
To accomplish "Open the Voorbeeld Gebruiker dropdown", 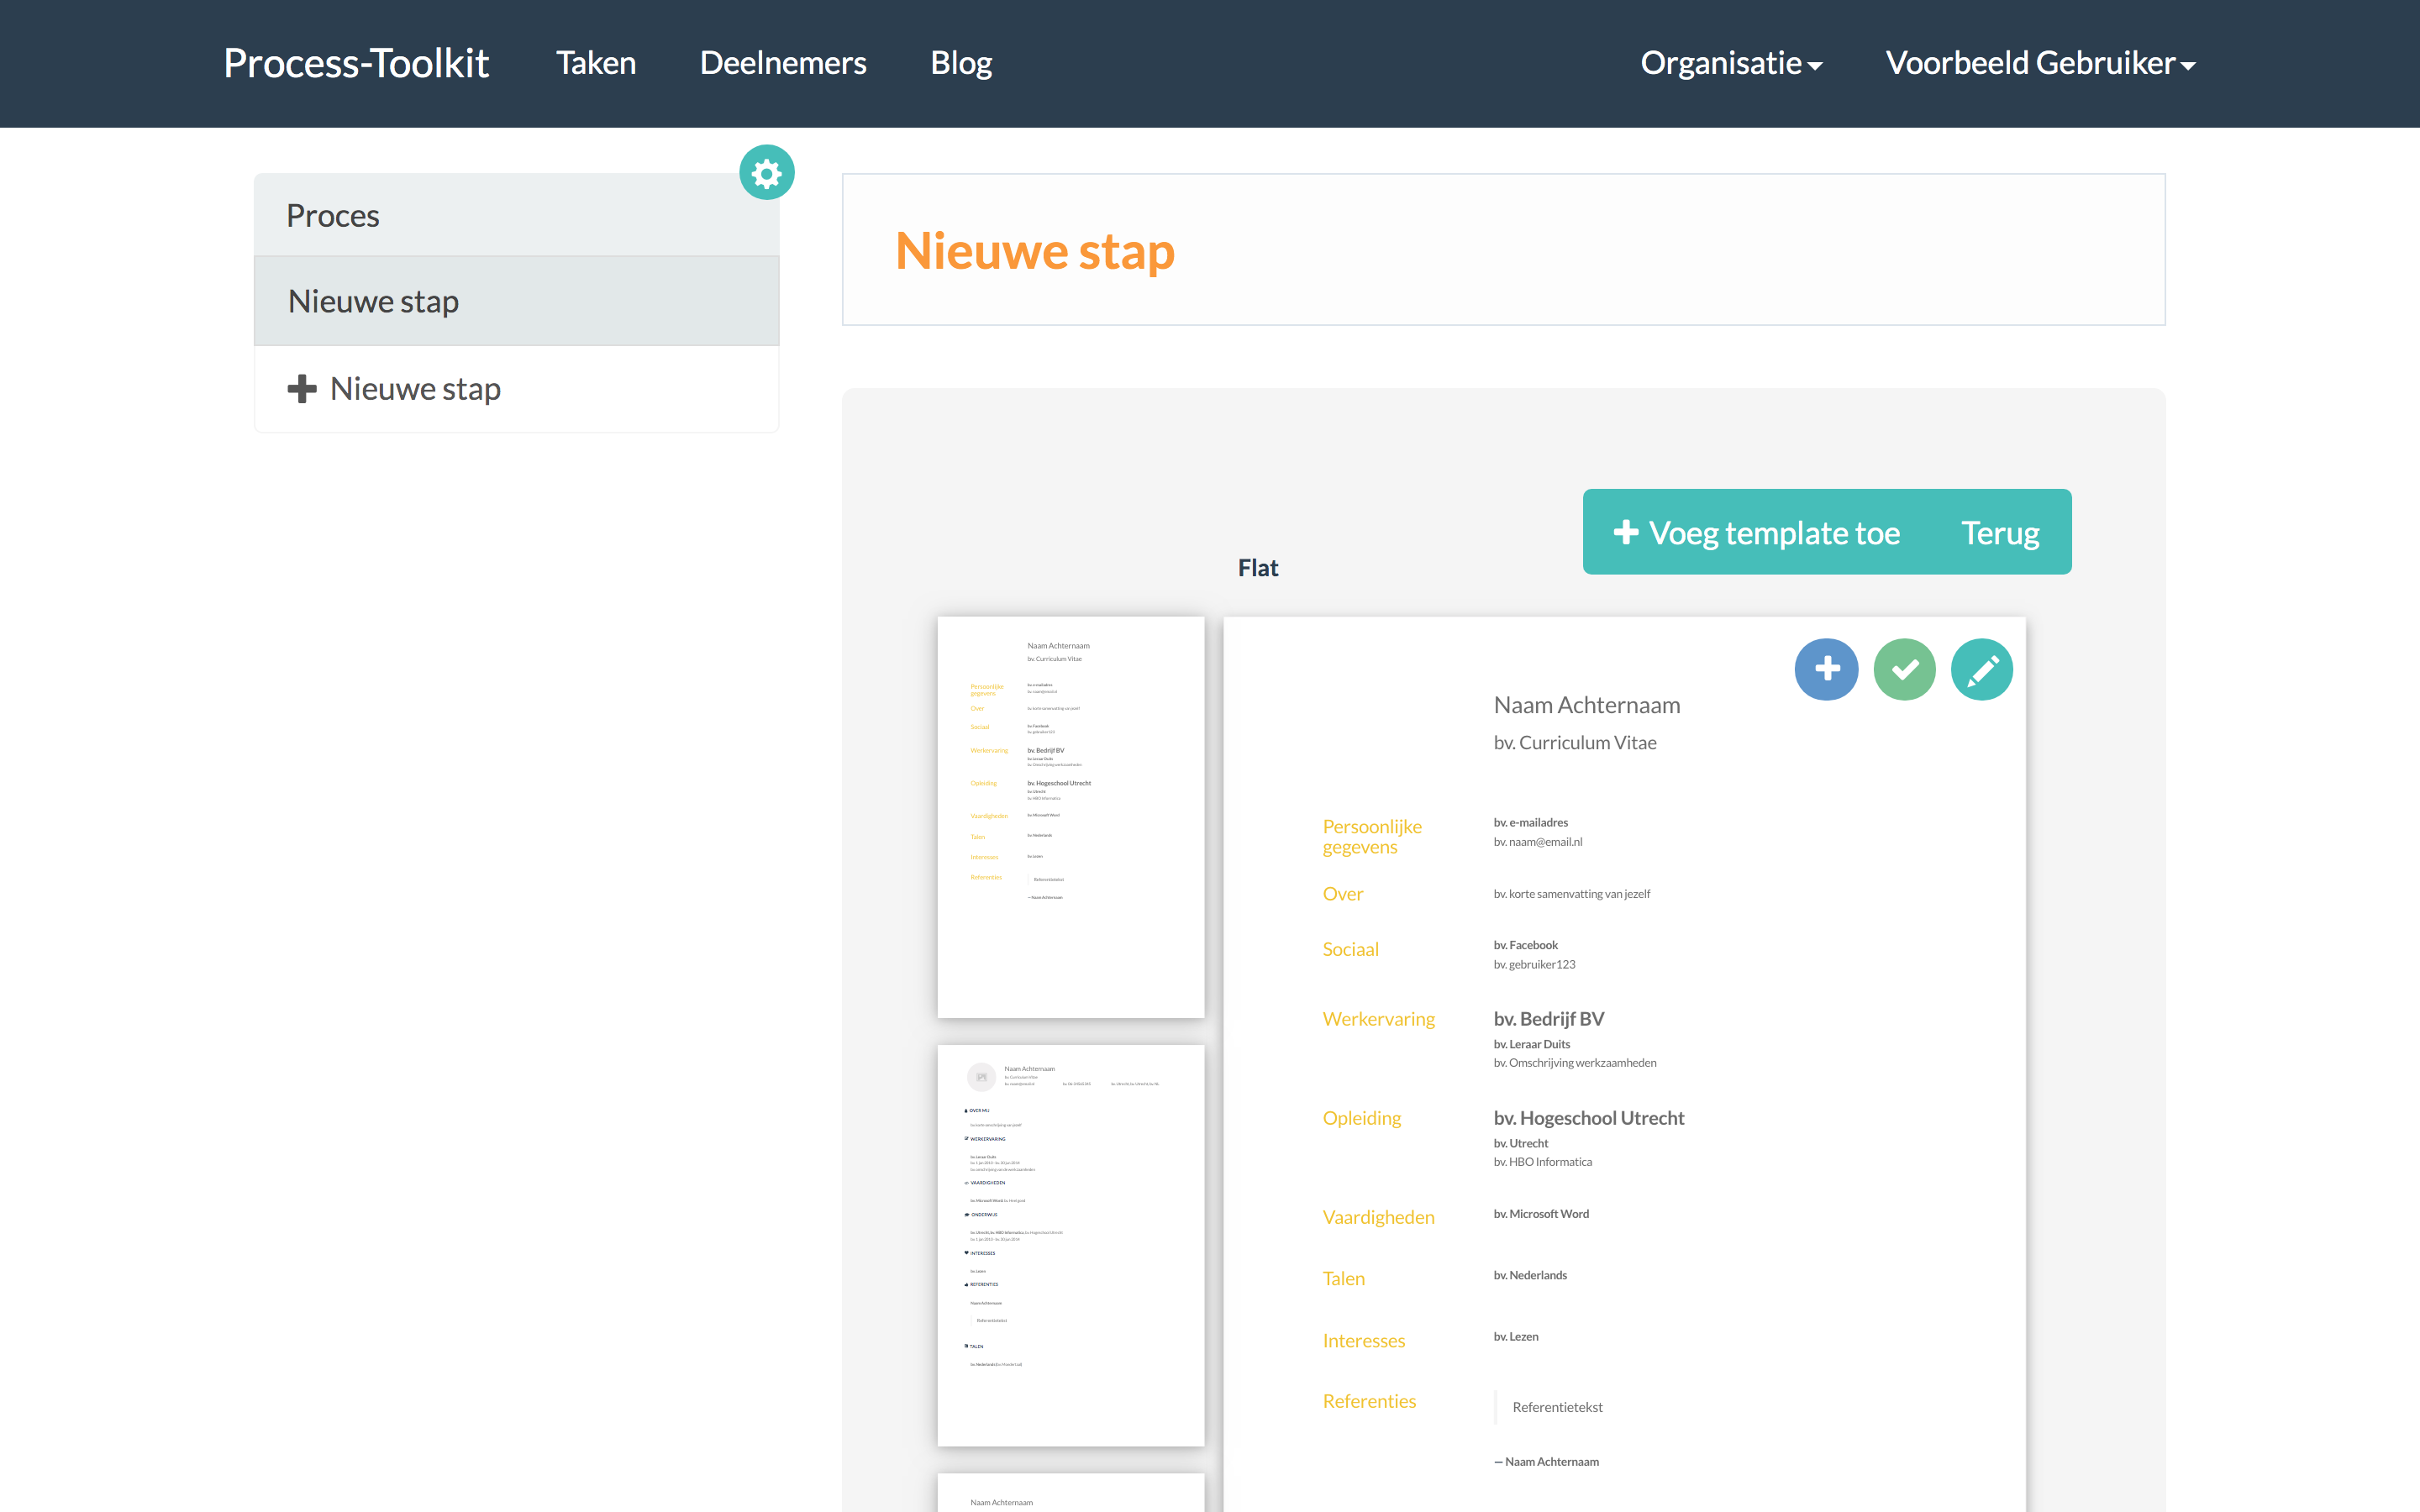I will (x=2040, y=63).
